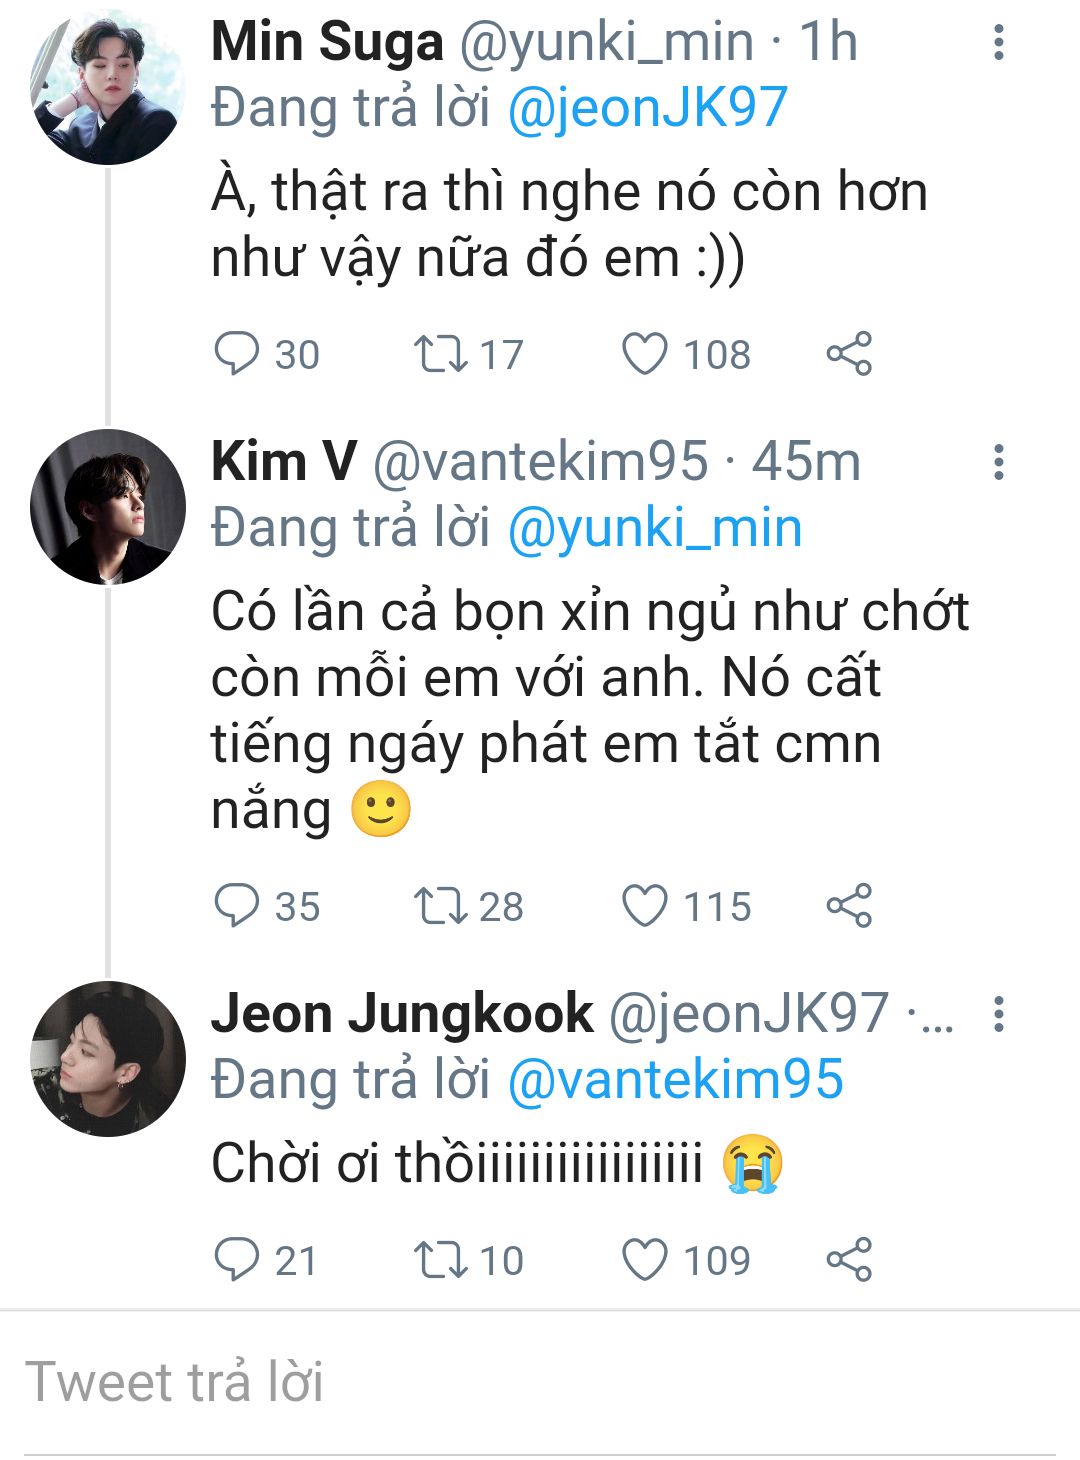
Task: Reply to Min Suga's tweet
Action: 237,354
